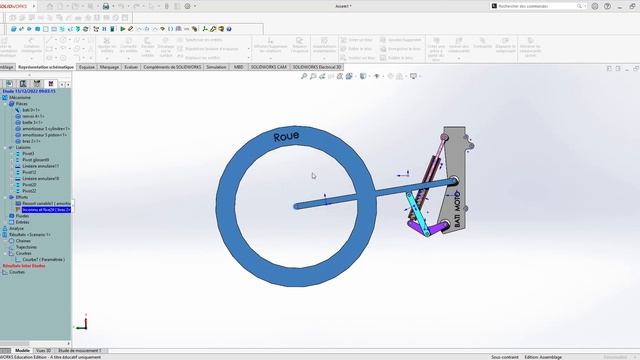
Task: Collapse the Courbes node under Résultats
Action: [6, 253]
